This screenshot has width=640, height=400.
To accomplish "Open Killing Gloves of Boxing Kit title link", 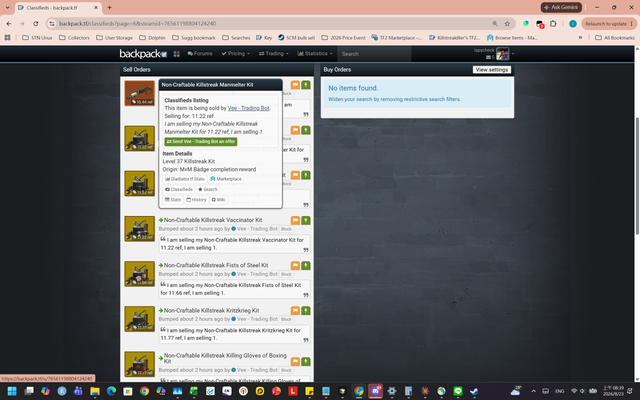I will (x=225, y=358).
